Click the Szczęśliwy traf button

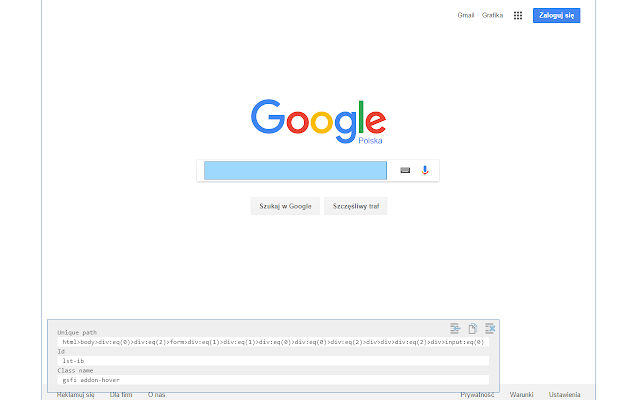click(356, 206)
